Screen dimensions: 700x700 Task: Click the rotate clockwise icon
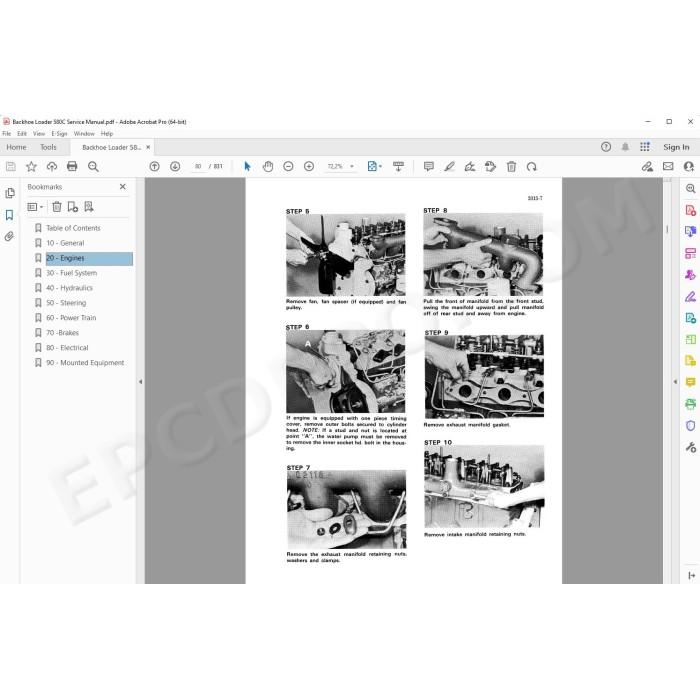(x=531, y=167)
